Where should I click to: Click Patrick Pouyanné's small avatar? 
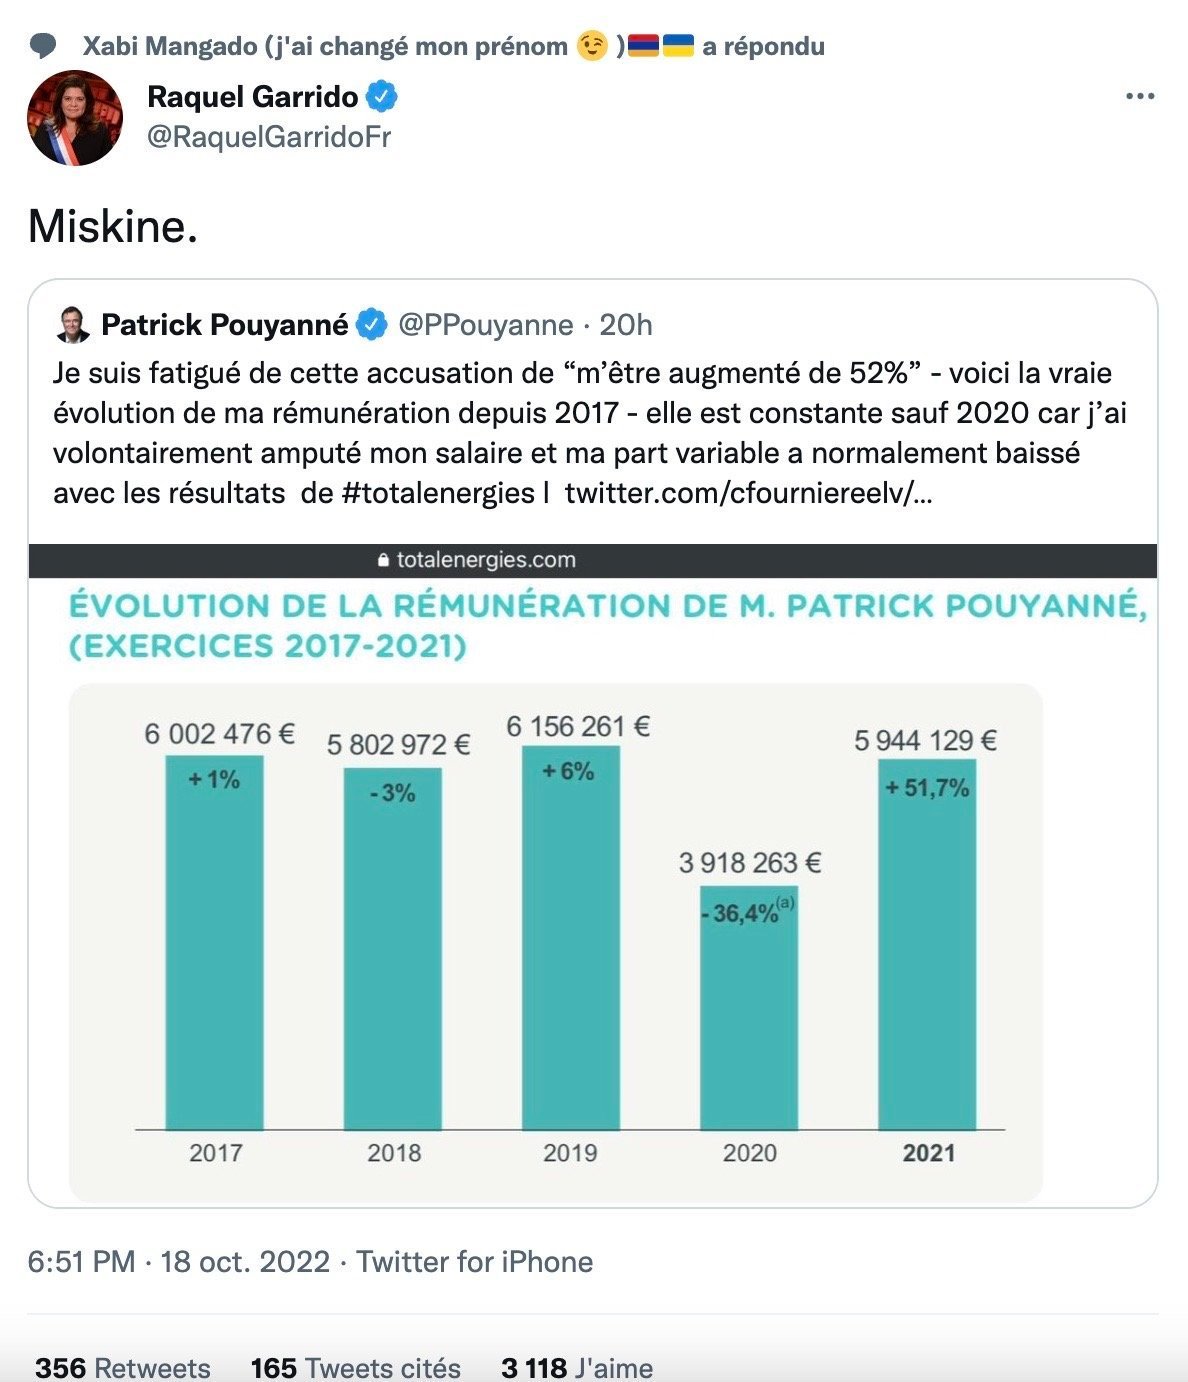pyautogui.click(x=74, y=325)
